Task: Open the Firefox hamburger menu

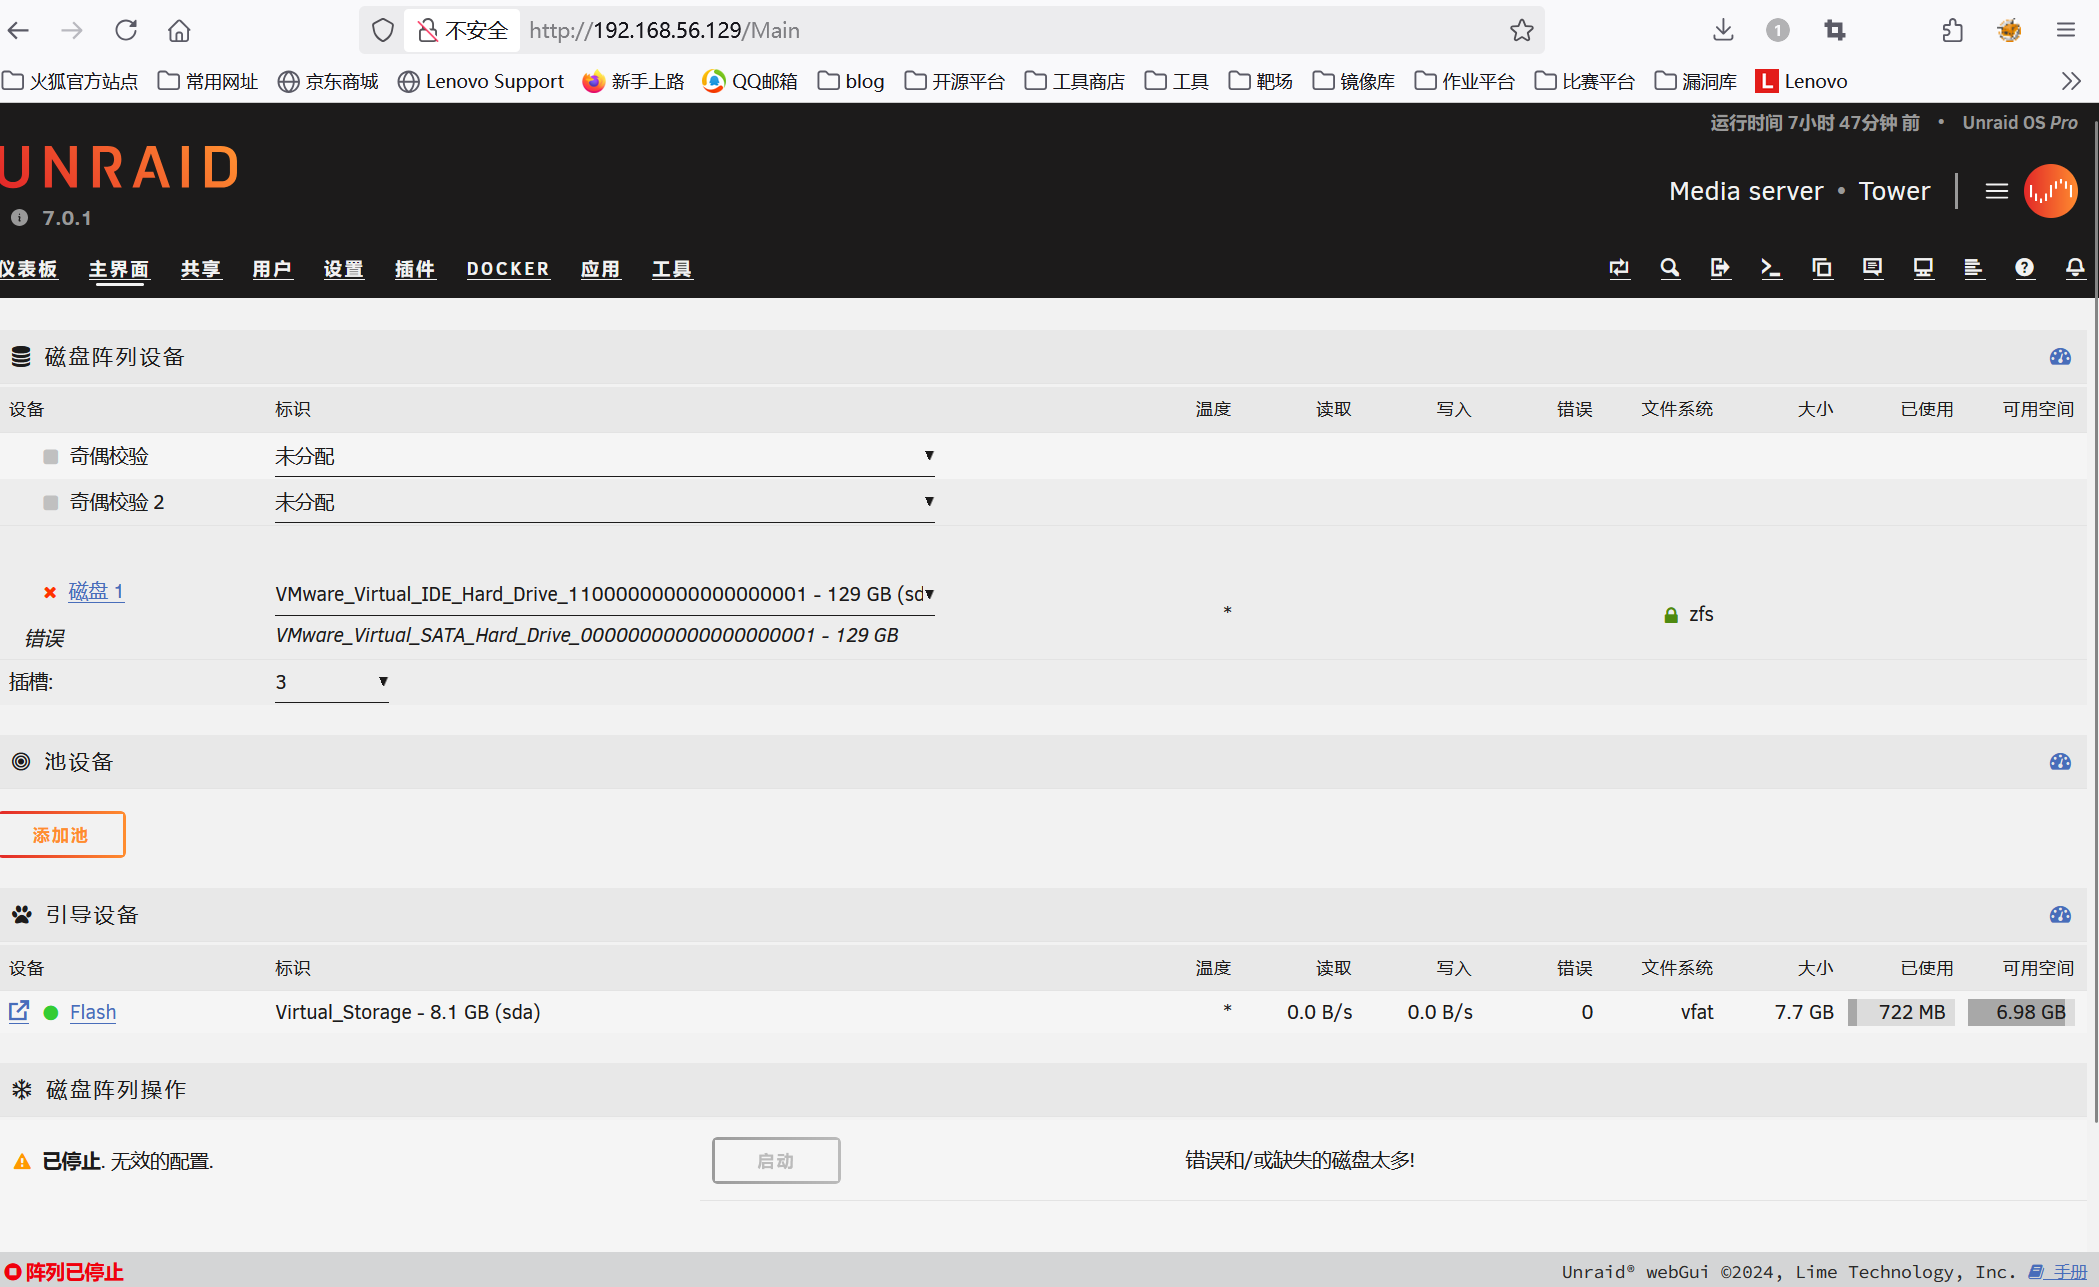Action: pos(2066,30)
